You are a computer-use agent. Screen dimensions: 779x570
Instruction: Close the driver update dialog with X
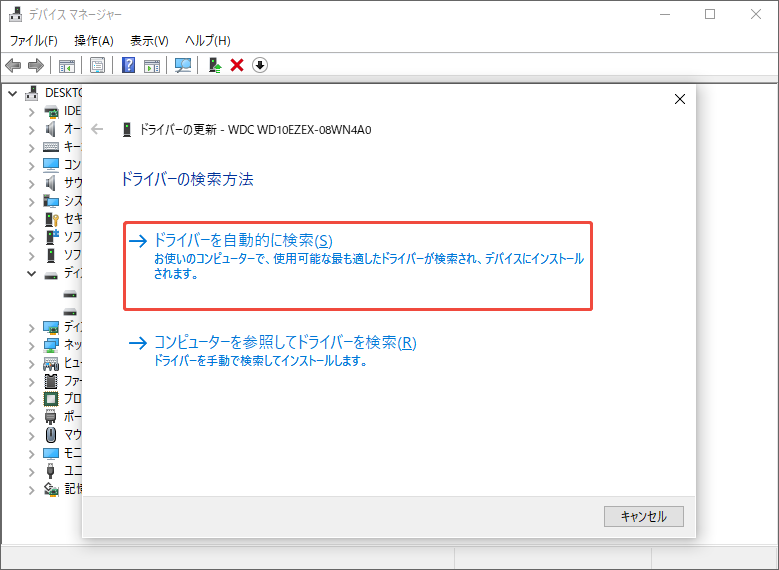coord(680,99)
